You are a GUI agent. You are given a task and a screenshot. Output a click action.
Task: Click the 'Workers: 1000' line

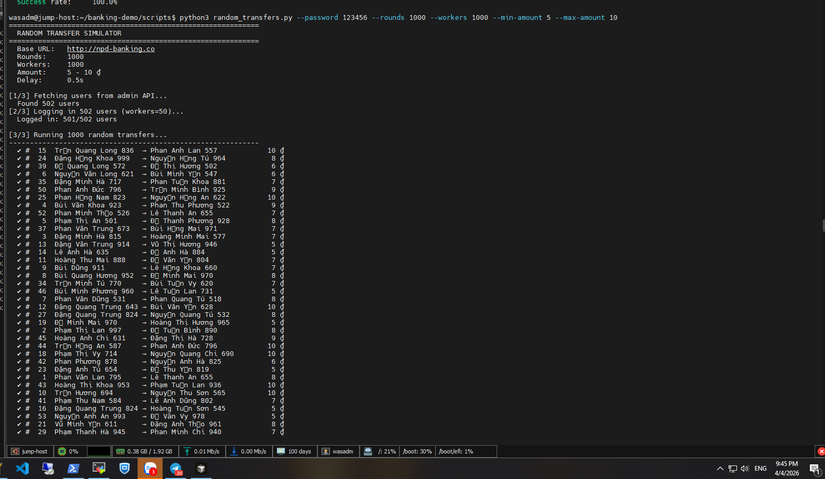(50, 64)
